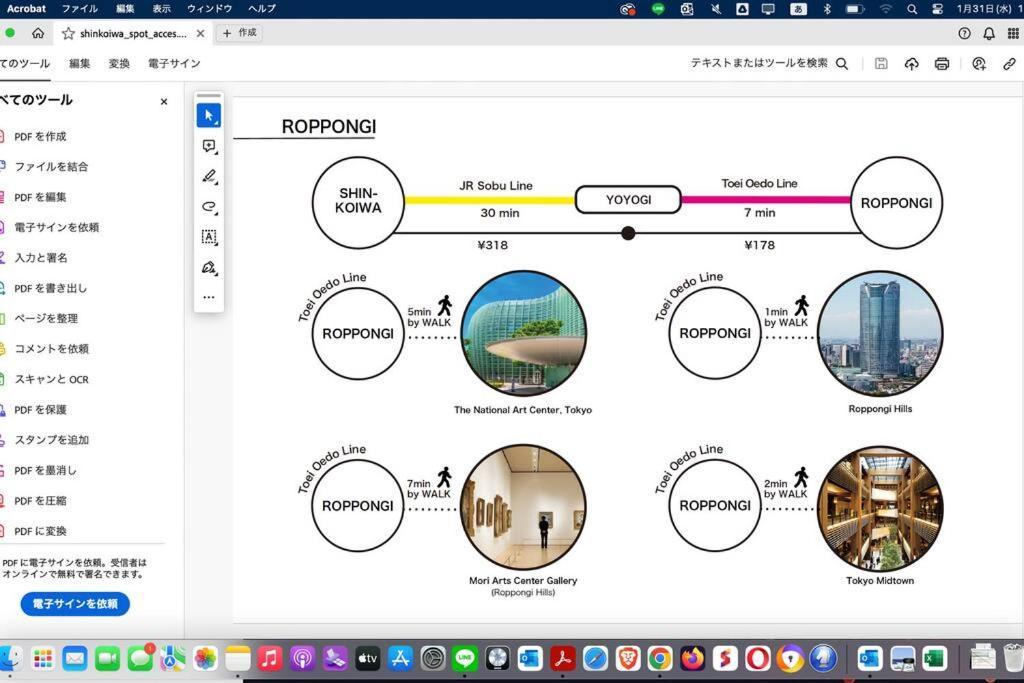Close the shinkoiwa_spot_access document tab

[200, 33]
